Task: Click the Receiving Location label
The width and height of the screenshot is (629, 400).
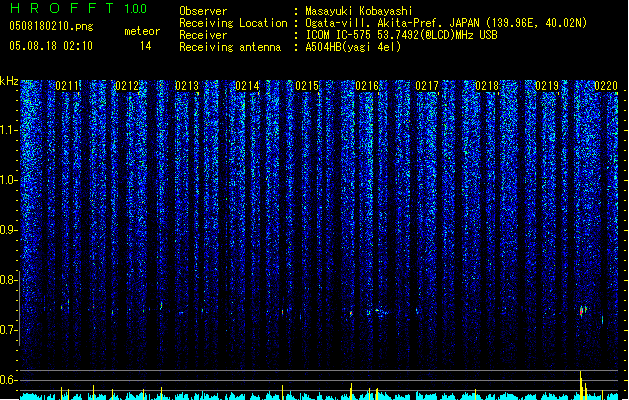Action: click(233, 23)
